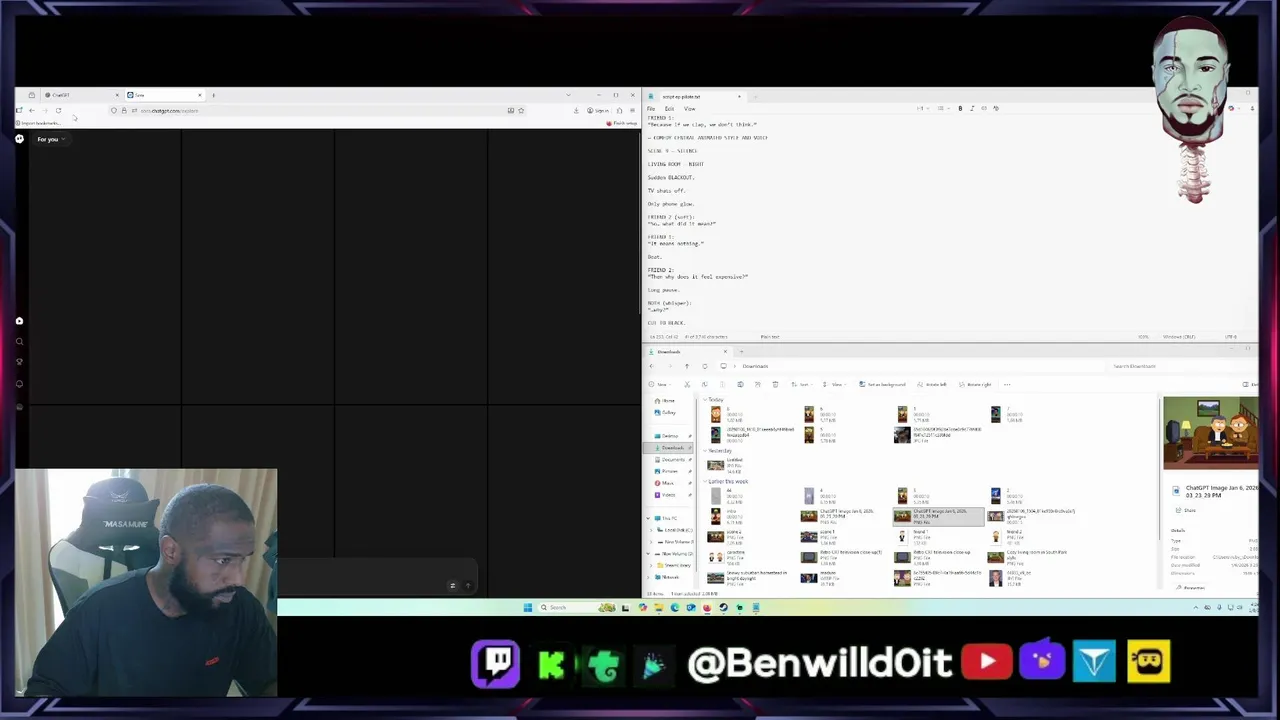The width and height of the screenshot is (1280, 720).
Task: Click the Windows Start button
Action: 527,607
